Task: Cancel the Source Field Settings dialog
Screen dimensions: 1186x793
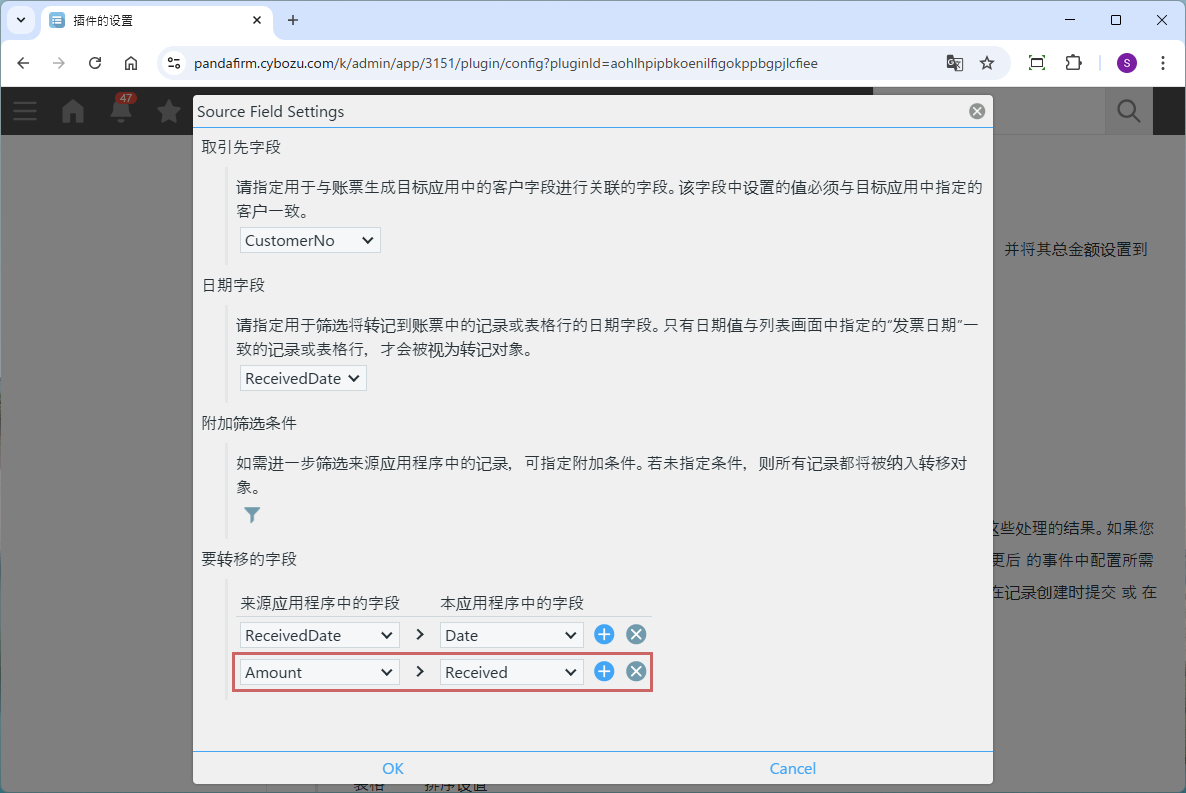Action: [792, 768]
